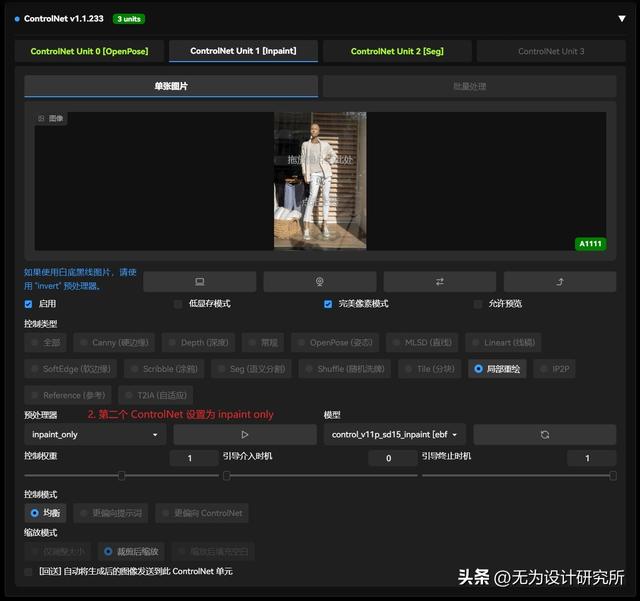Viewport: 640px width, 601px height.
Task: Click the upward arrow send-dimensions icon
Action: point(559,282)
